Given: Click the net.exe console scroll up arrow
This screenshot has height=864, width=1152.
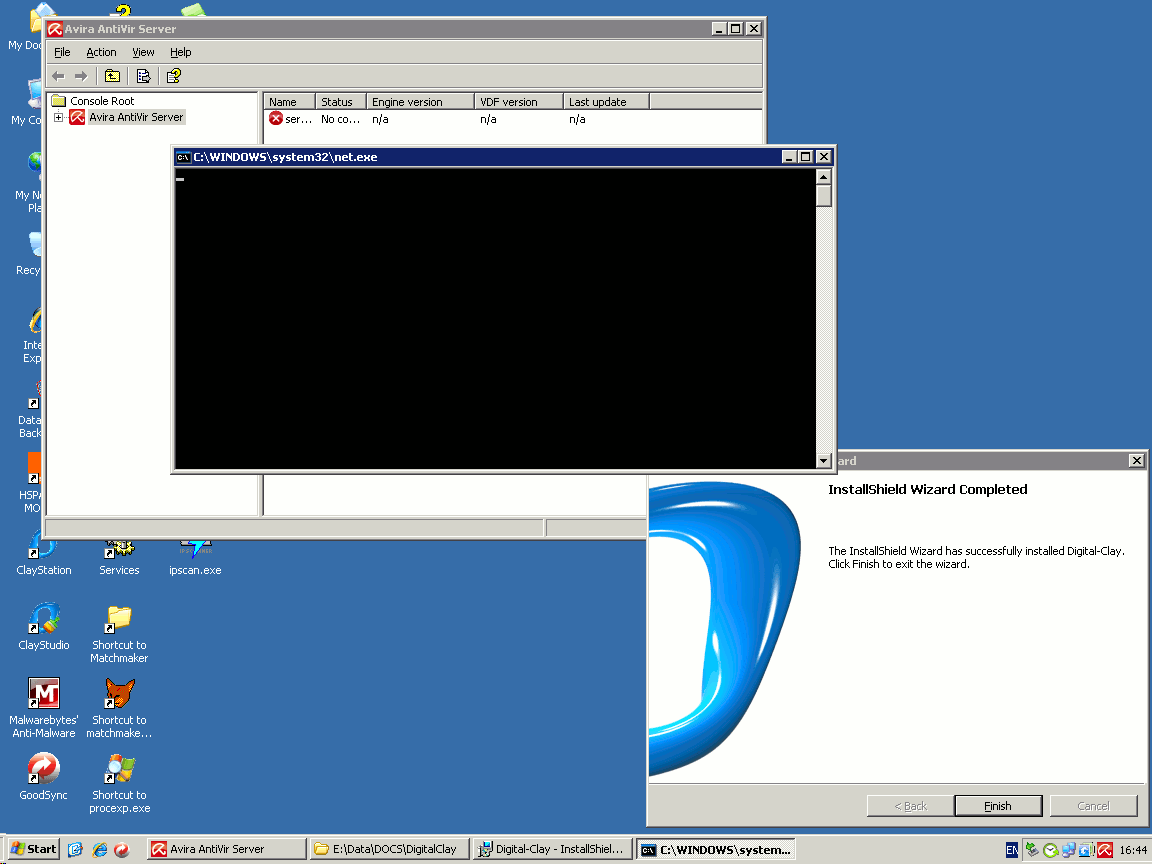Looking at the screenshot, I should tap(824, 176).
